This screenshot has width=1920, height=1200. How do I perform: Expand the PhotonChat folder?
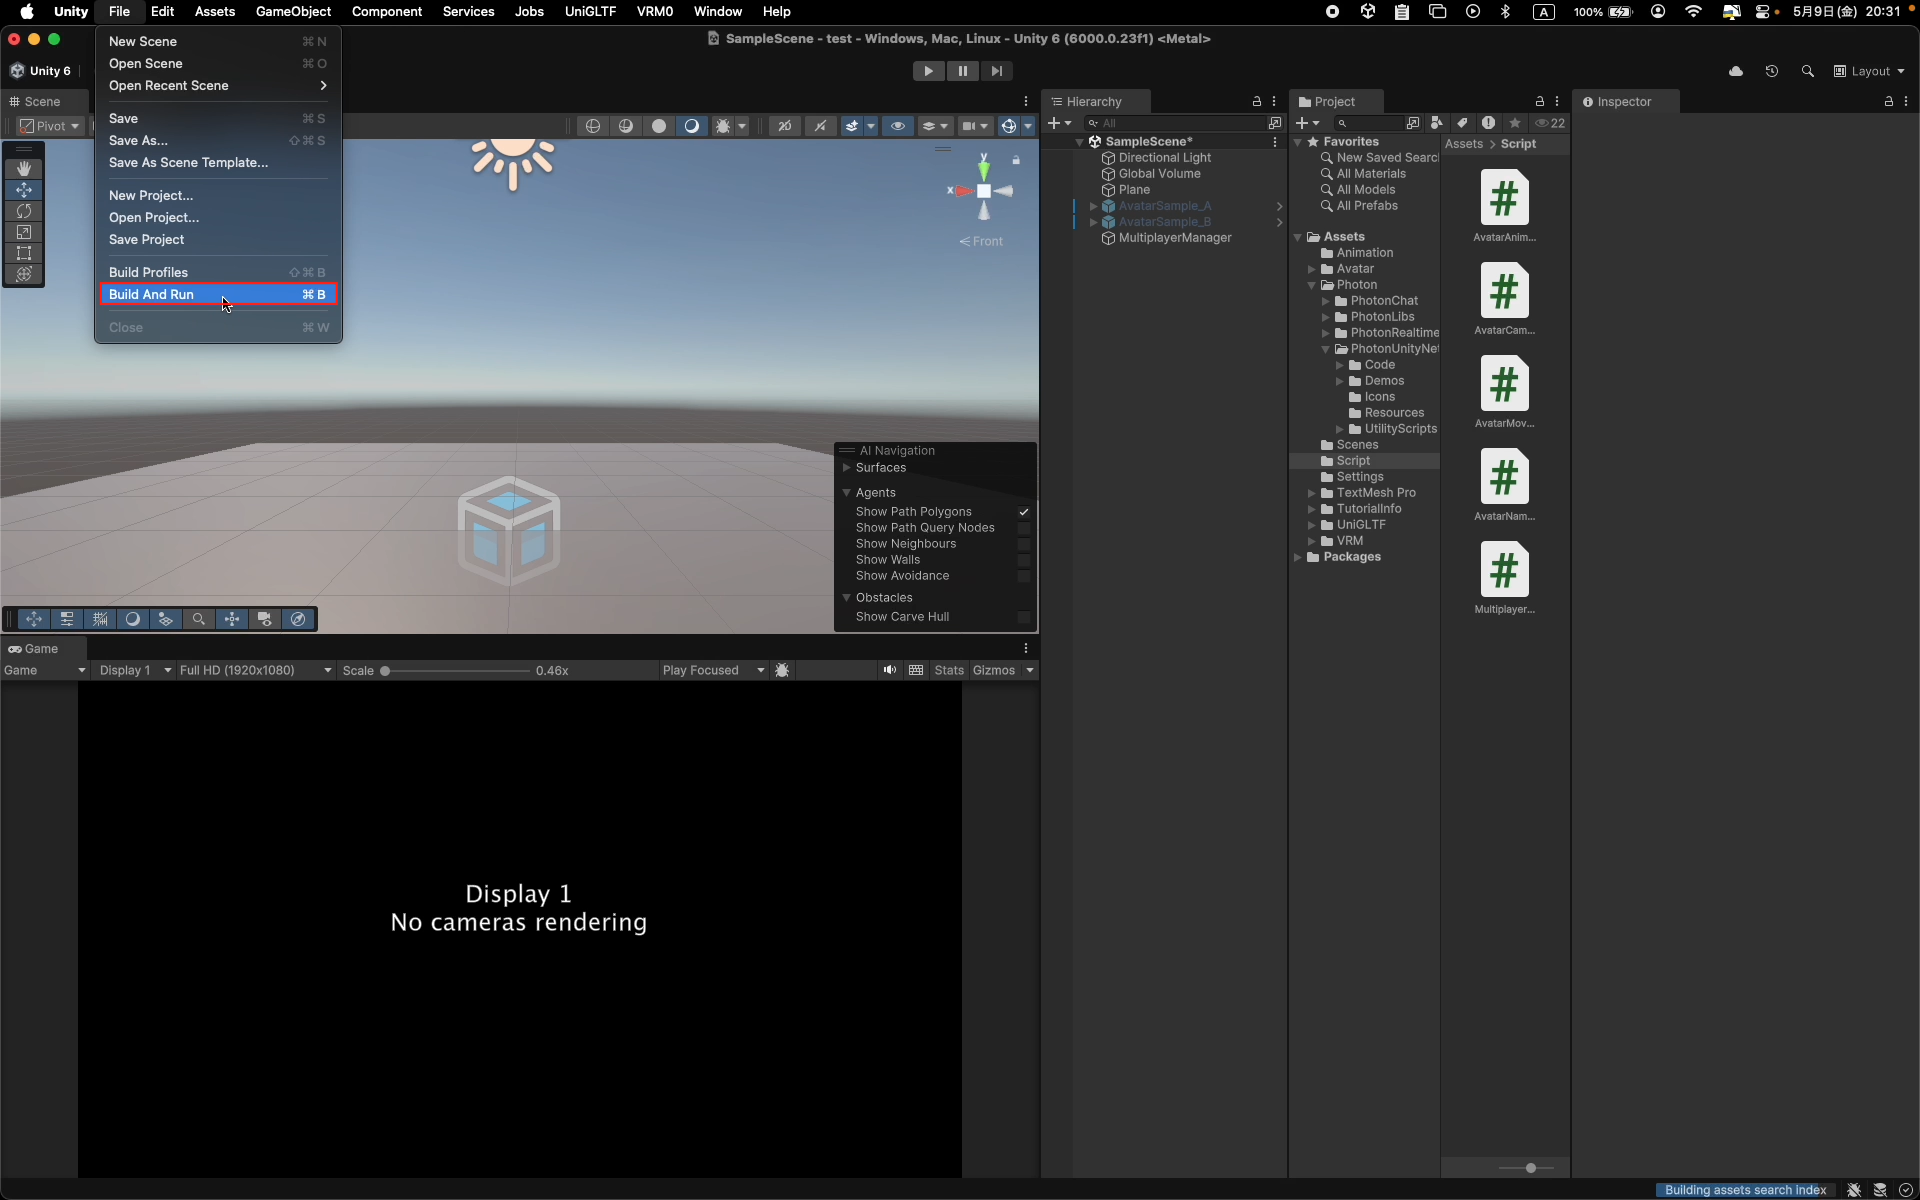1326,301
